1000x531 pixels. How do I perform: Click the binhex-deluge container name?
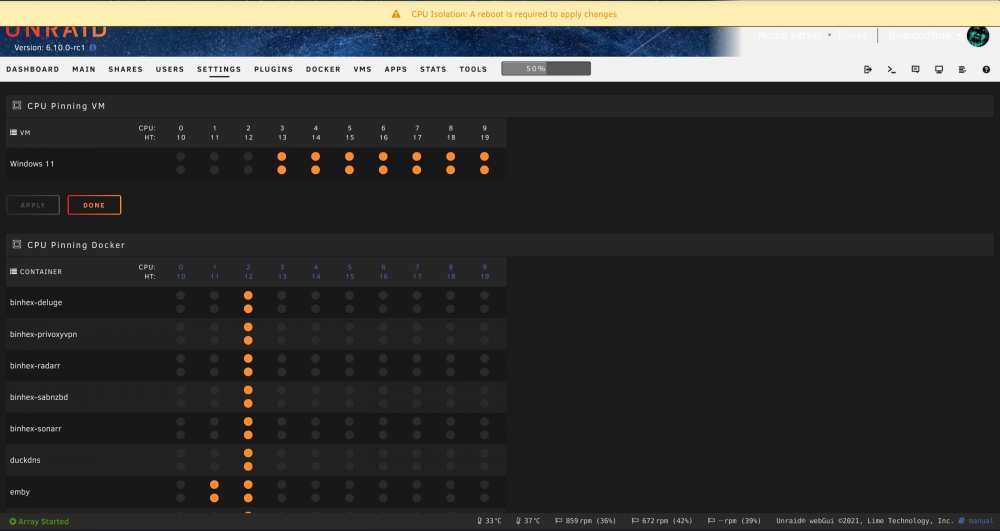tap(36, 302)
